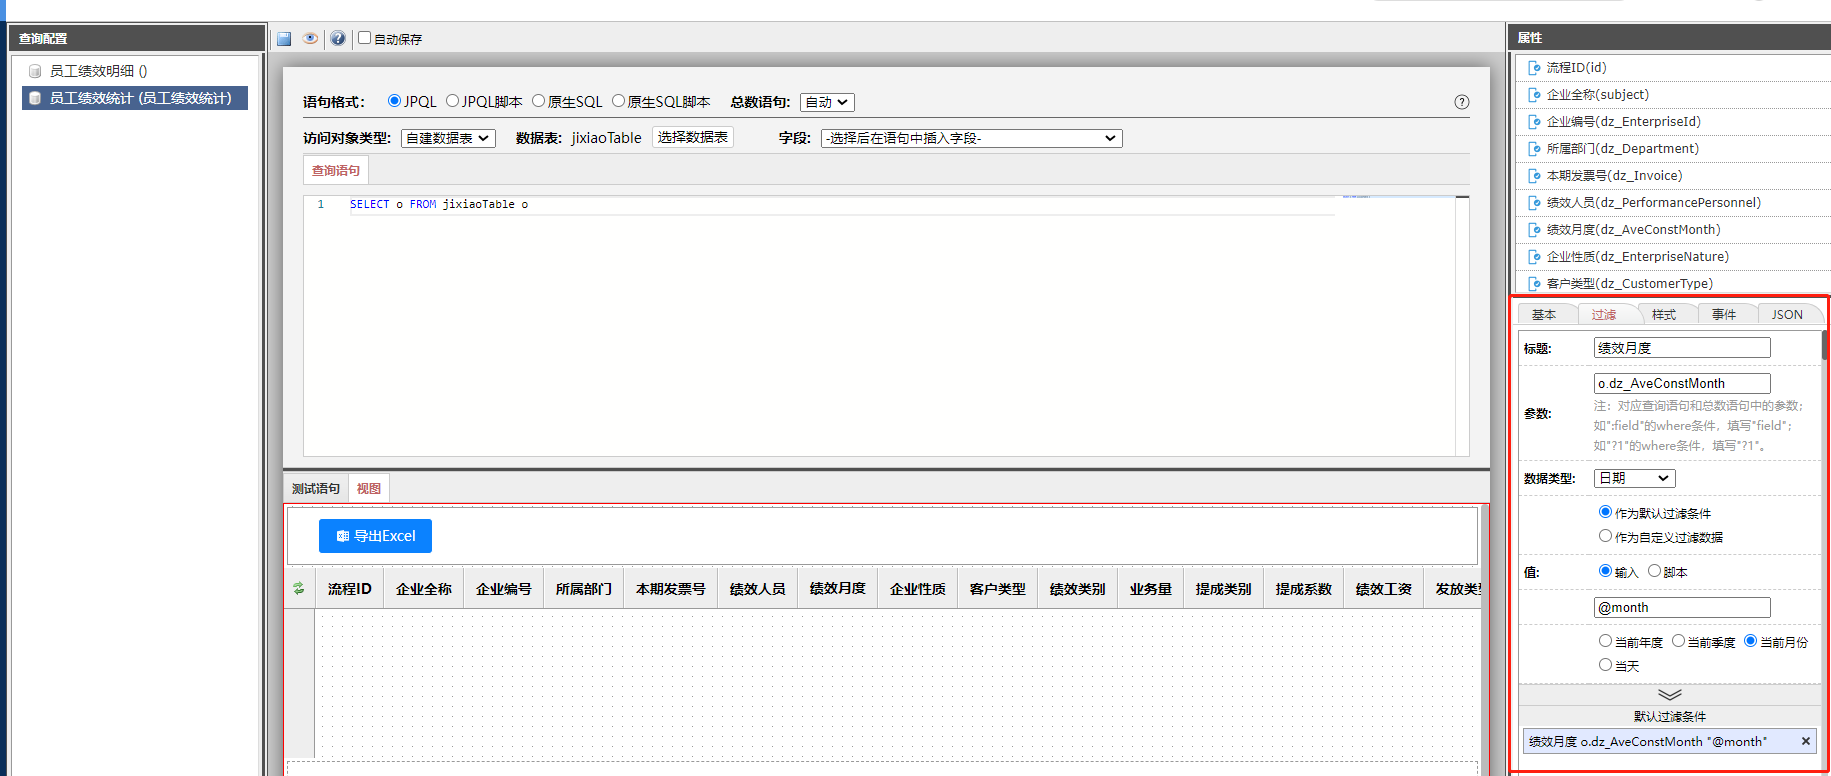The height and width of the screenshot is (776, 1831).
Task: Click the 业务量 column header
Action: coord(1151,589)
